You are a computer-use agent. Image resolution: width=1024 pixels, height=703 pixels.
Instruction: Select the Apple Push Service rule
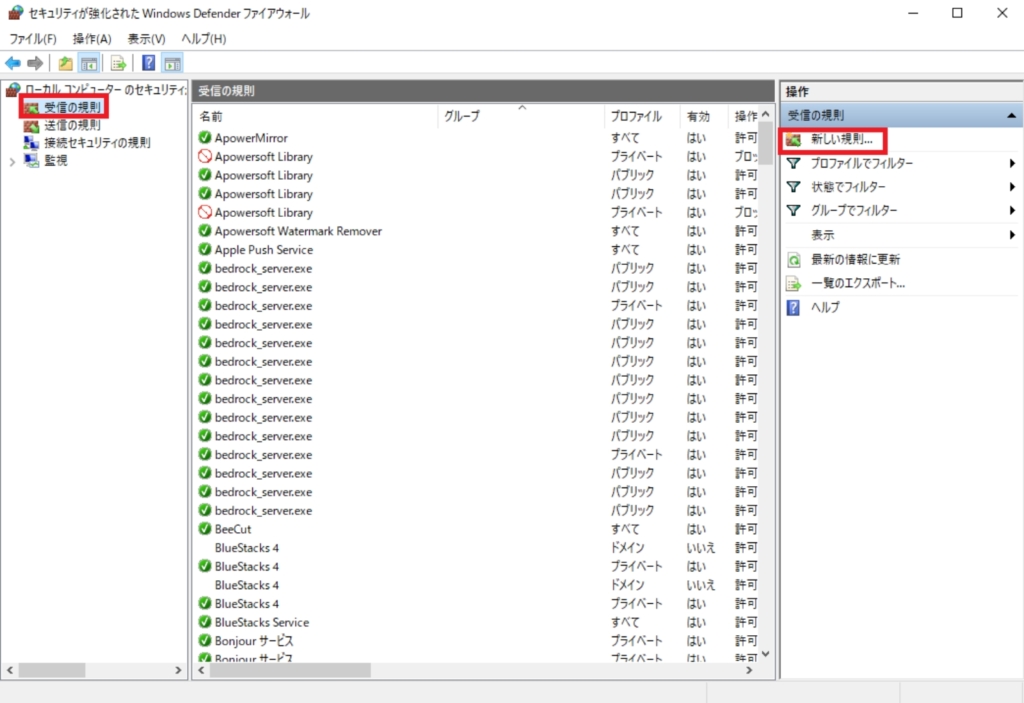click(x=263, y=250)
